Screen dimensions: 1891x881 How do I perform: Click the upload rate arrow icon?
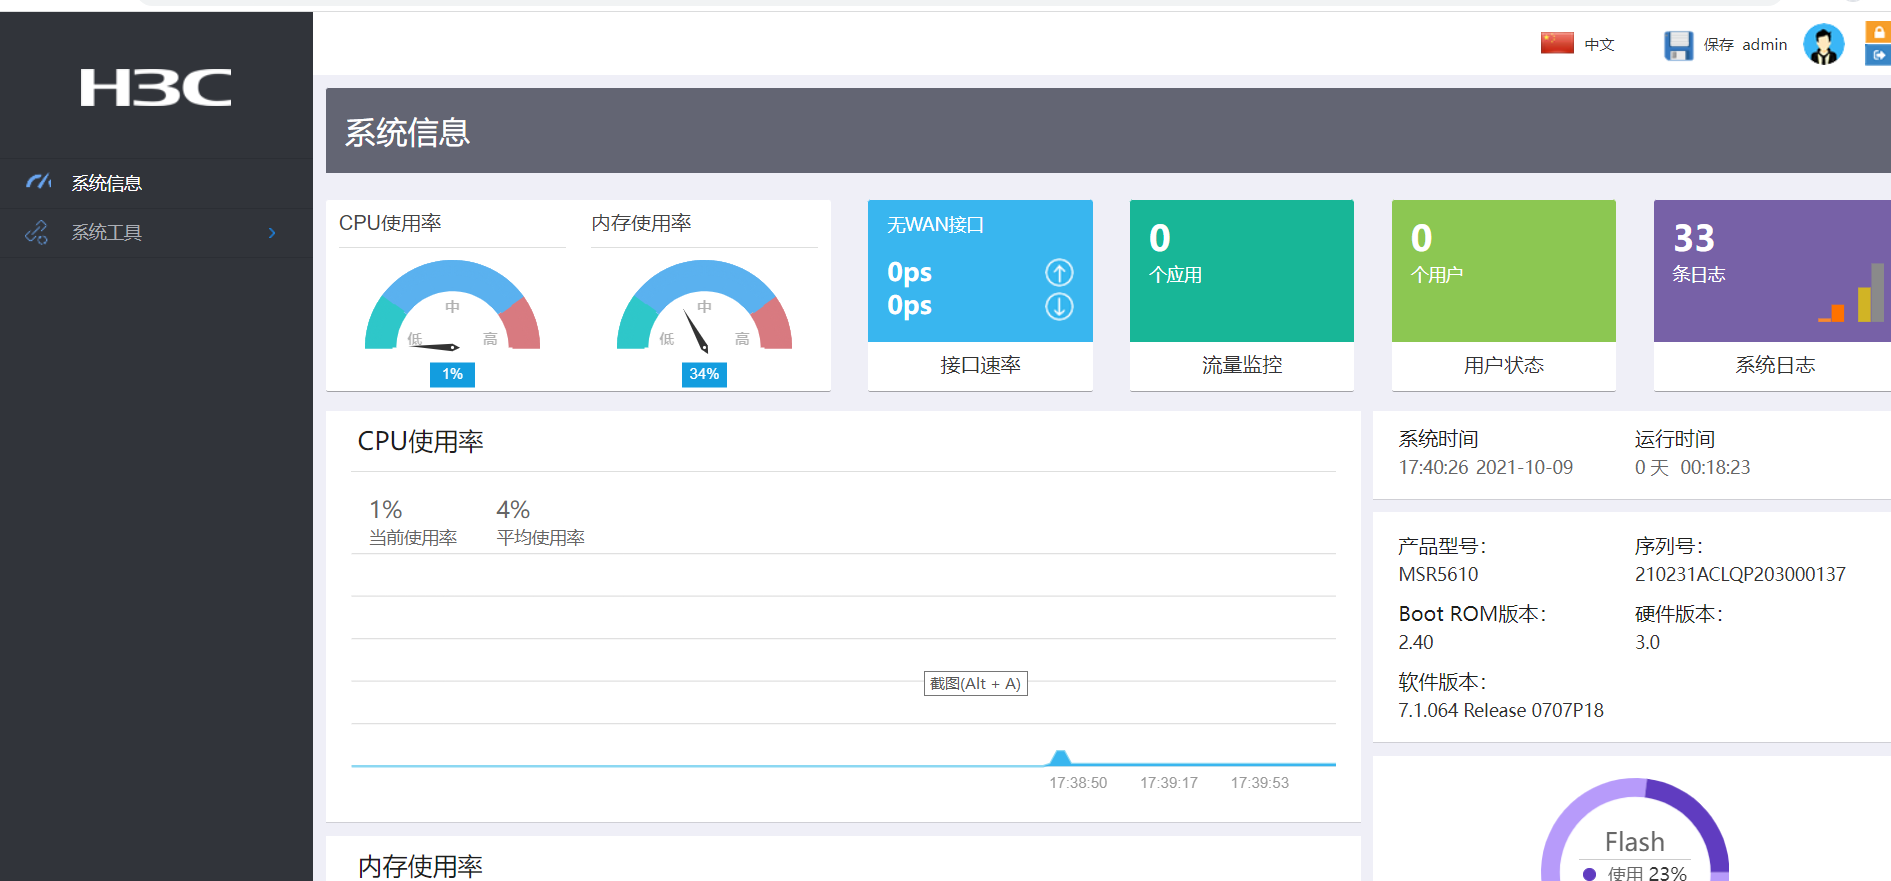(1059, 272)
